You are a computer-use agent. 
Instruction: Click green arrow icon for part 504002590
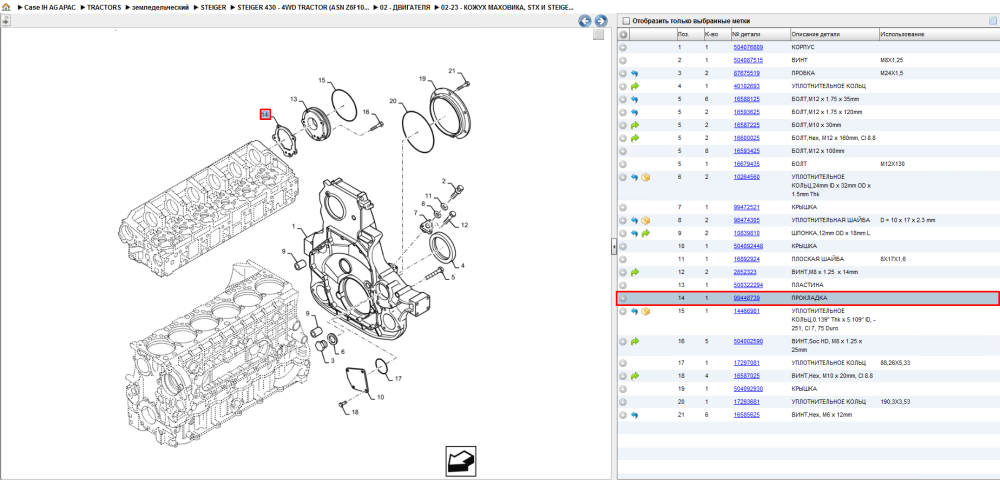635,342
